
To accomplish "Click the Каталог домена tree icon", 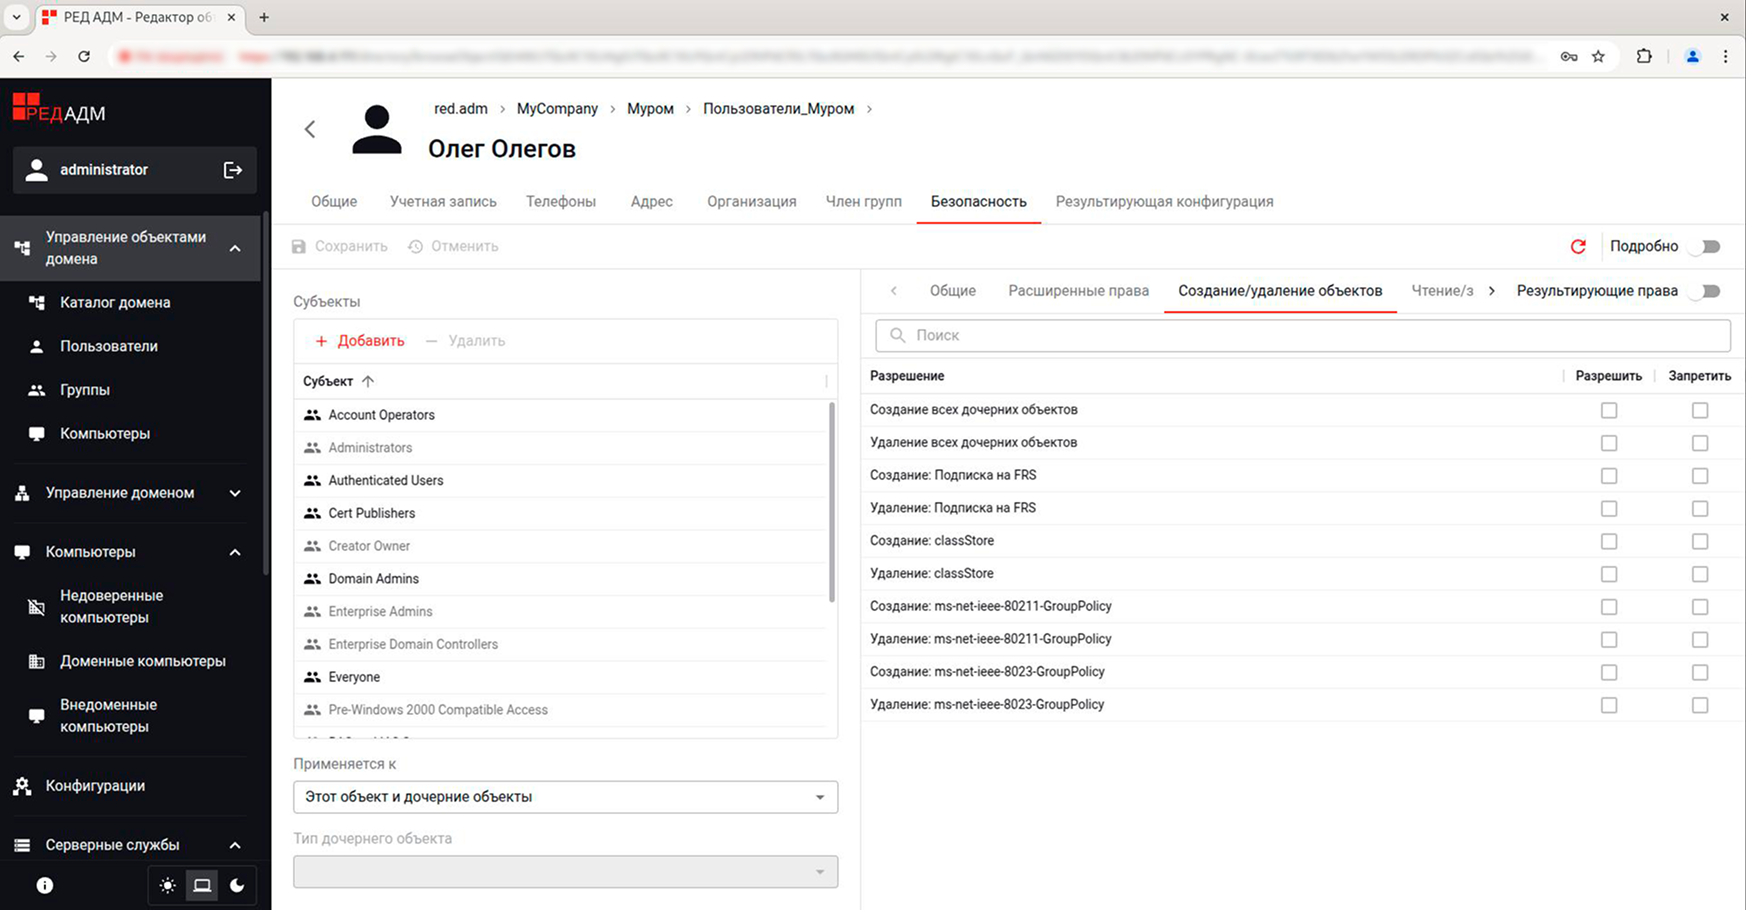I will [x=37, y=302].
